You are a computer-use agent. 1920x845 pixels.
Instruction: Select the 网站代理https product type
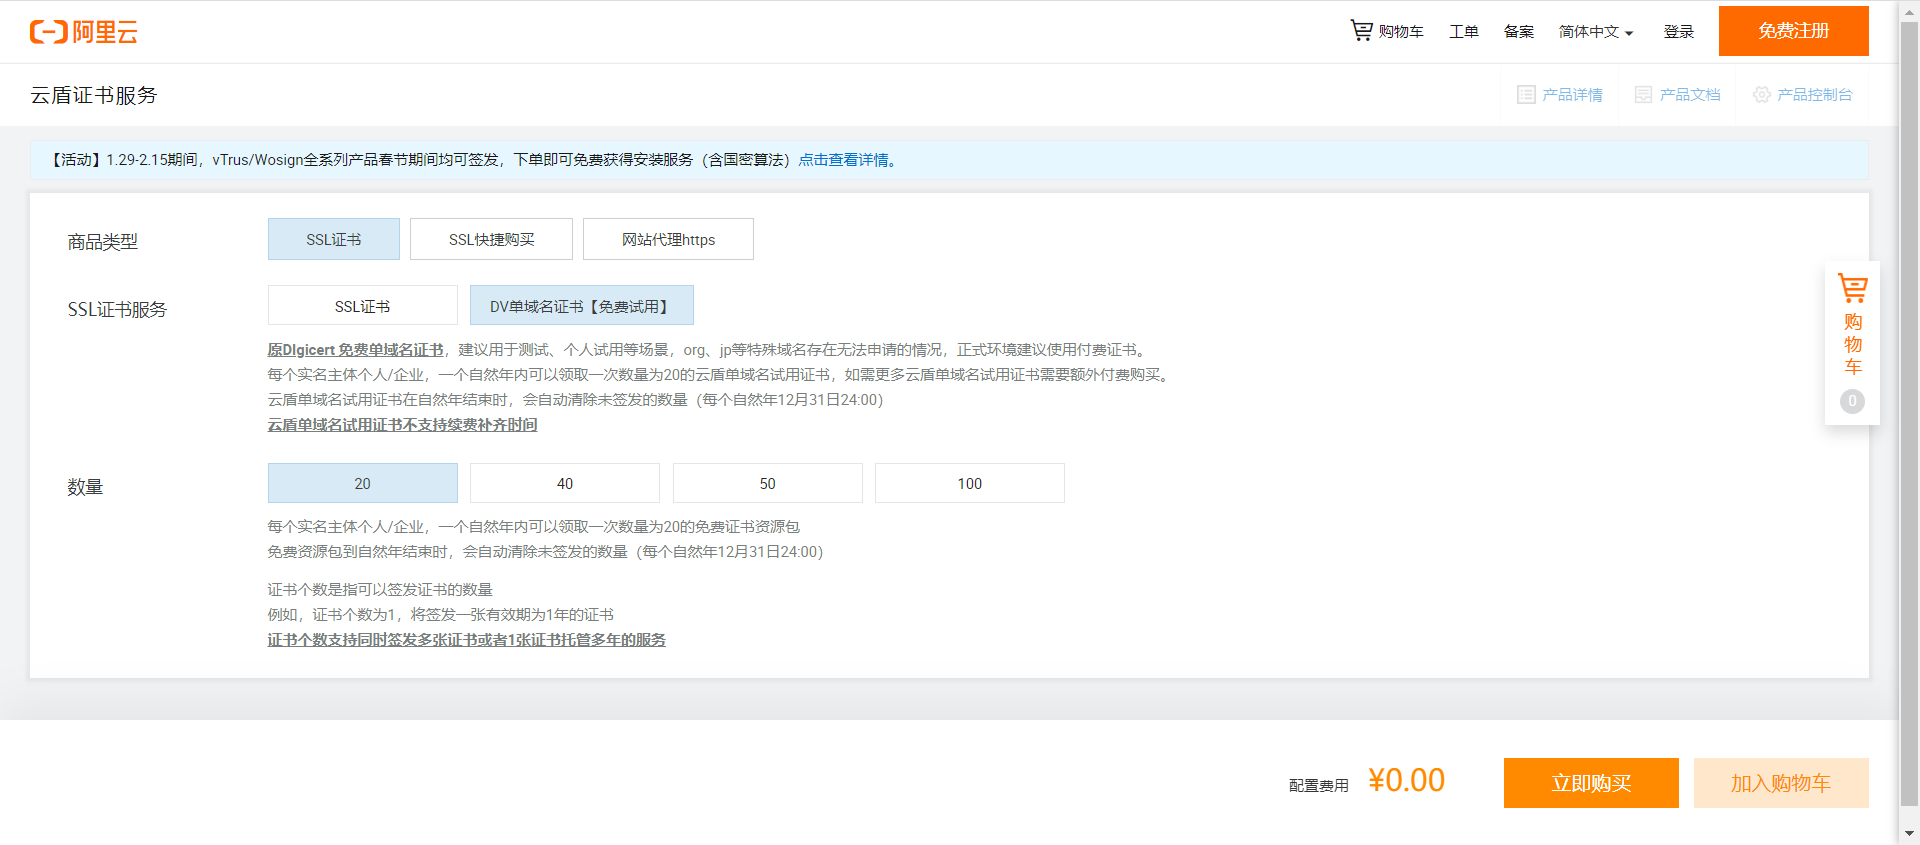point(668,239)
